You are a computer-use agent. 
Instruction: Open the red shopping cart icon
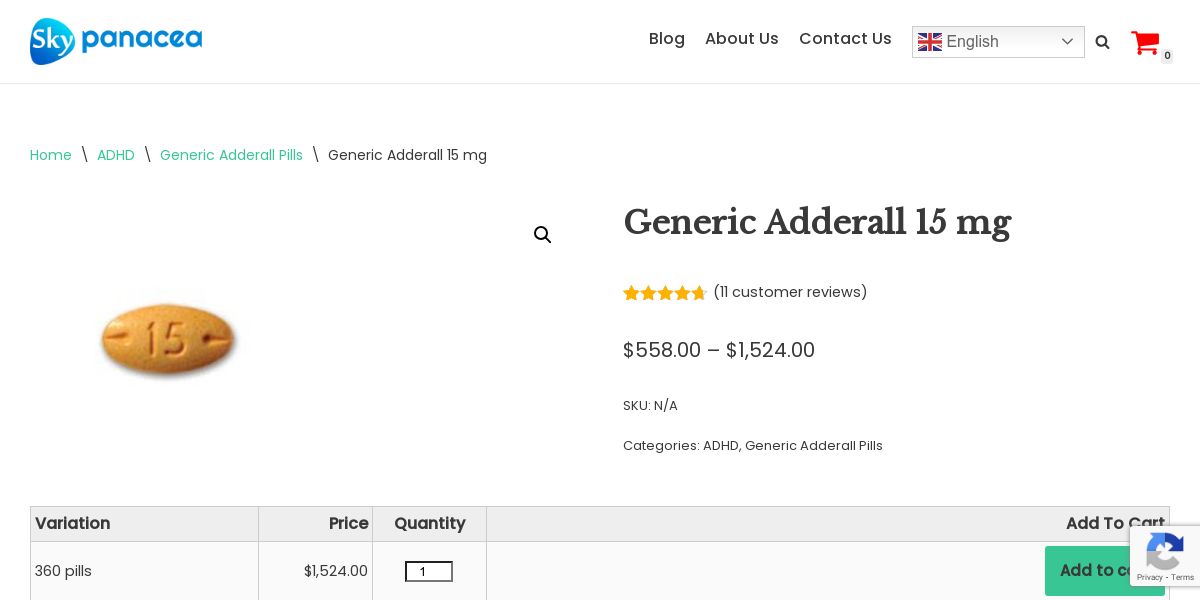(1145, 43)
